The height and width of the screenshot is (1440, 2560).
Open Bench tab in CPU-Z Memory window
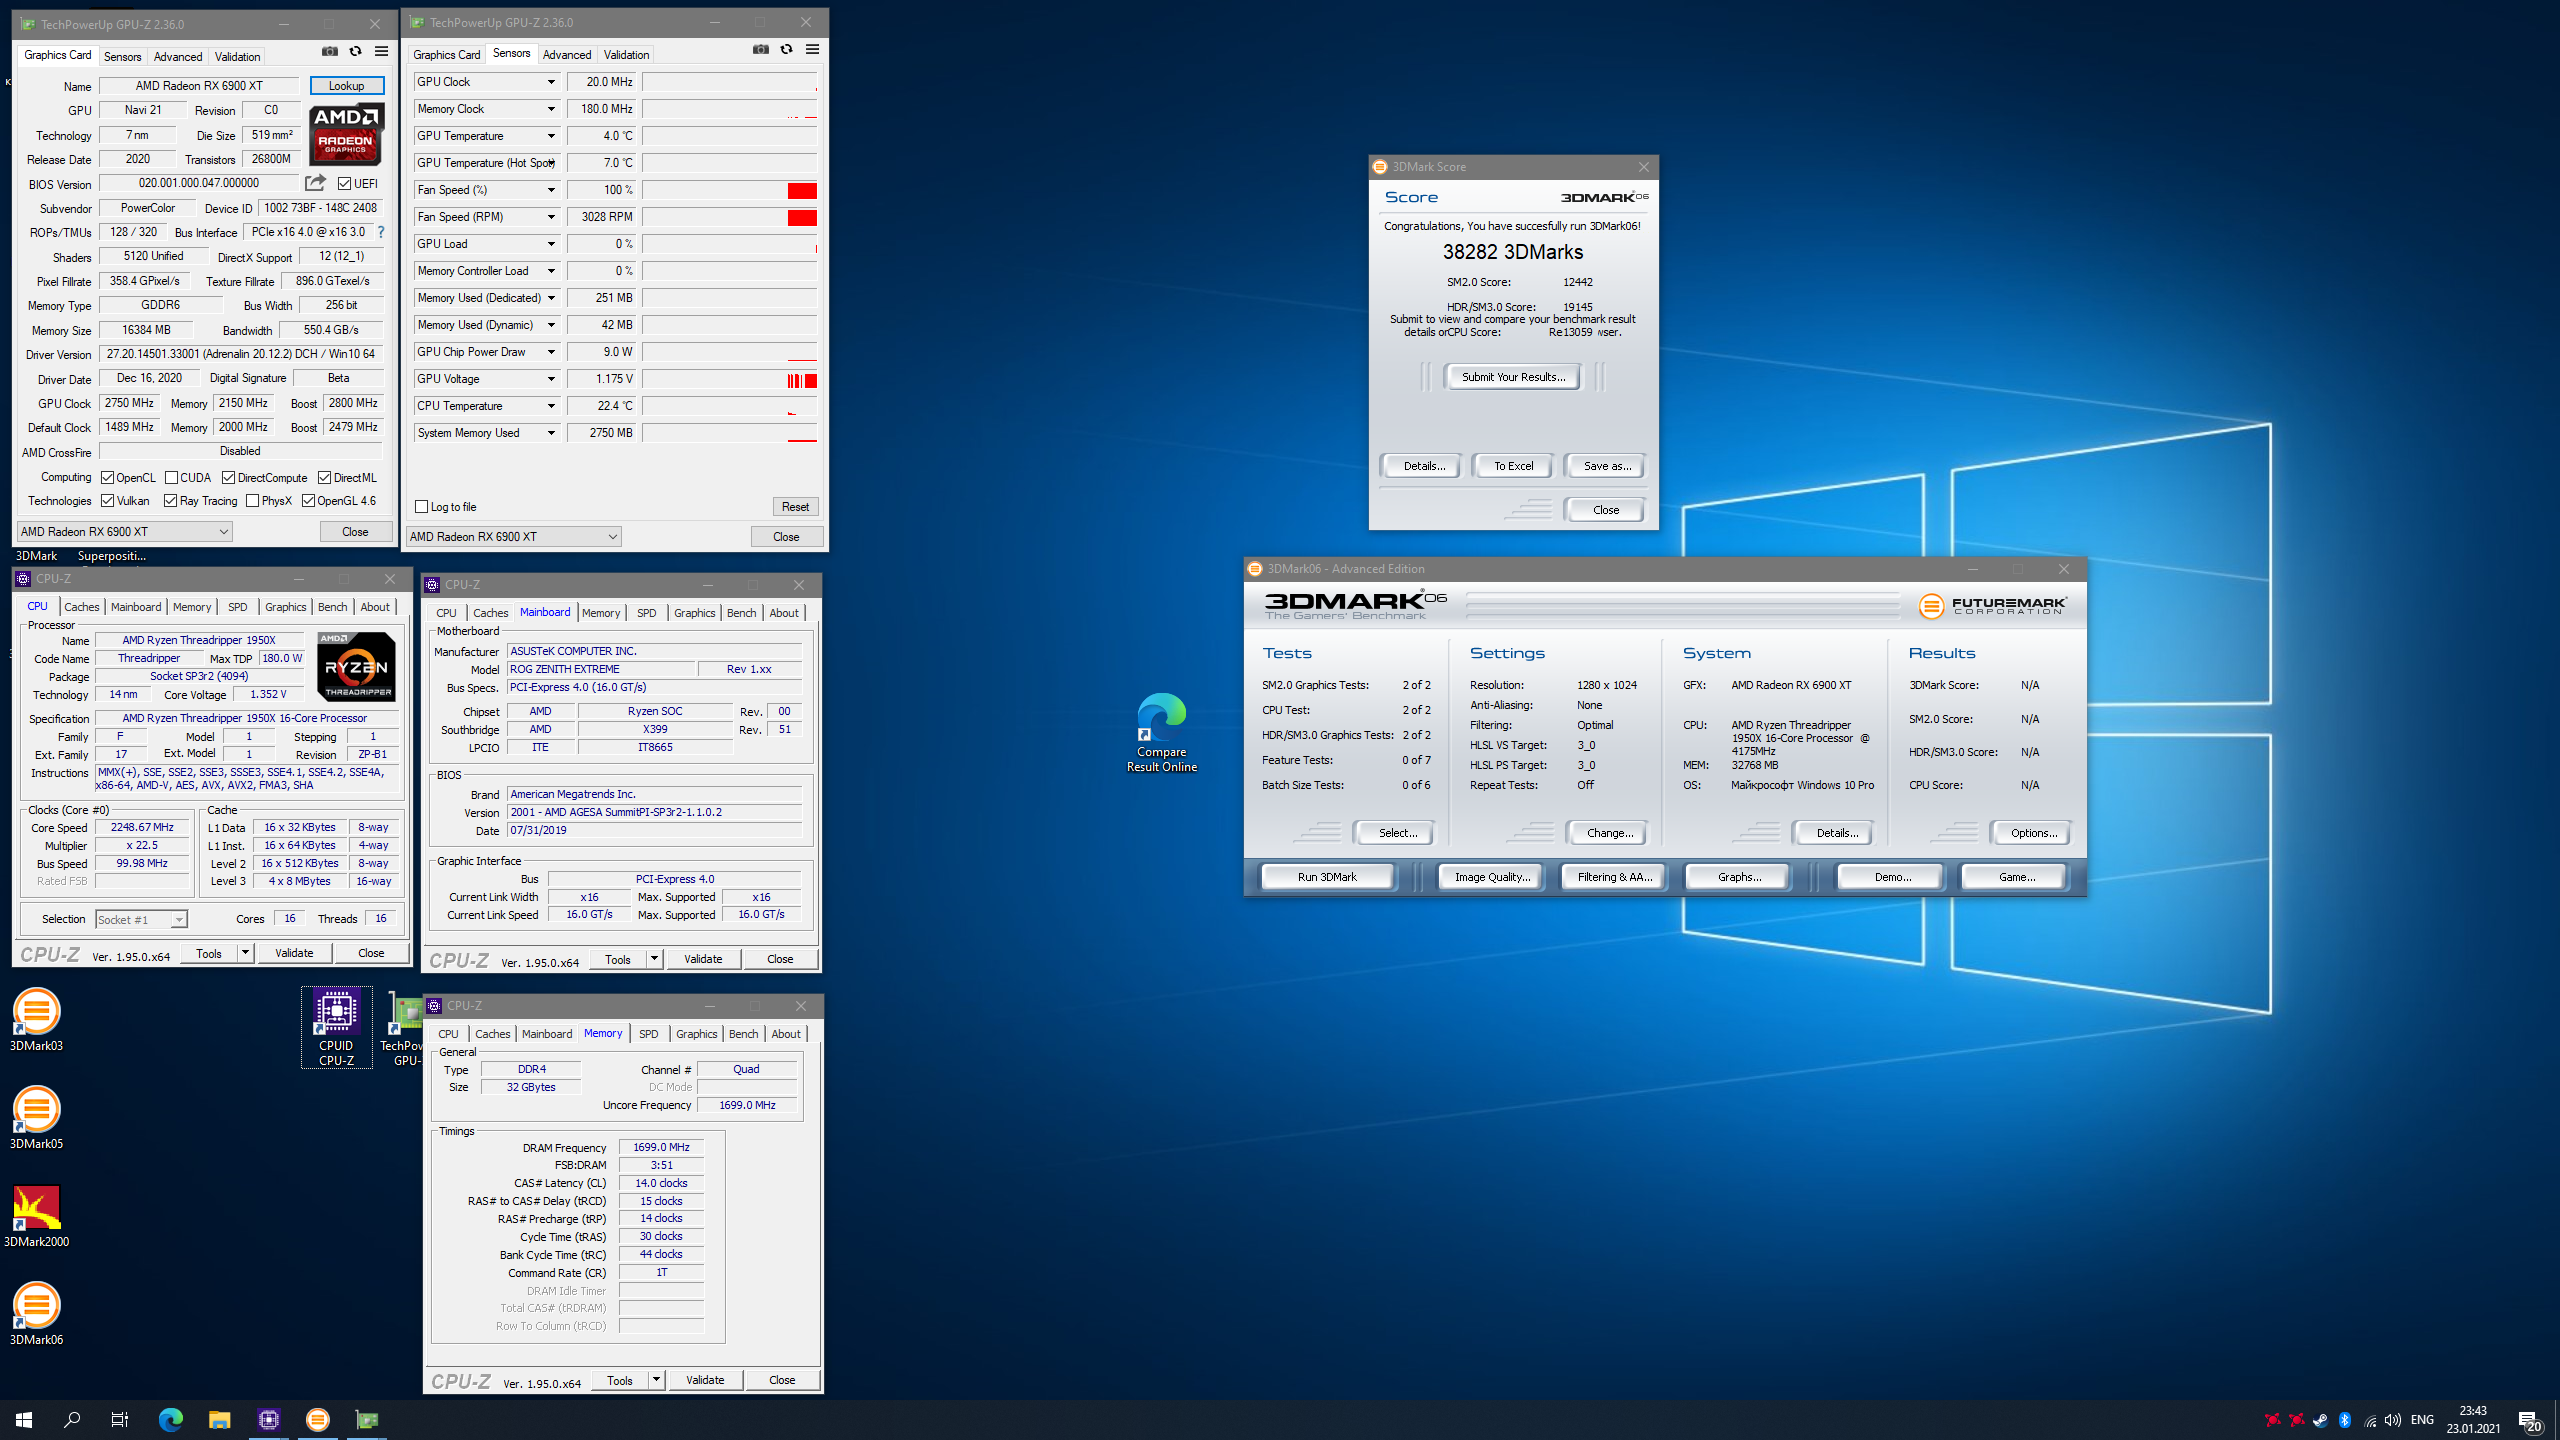[743, 1034]
